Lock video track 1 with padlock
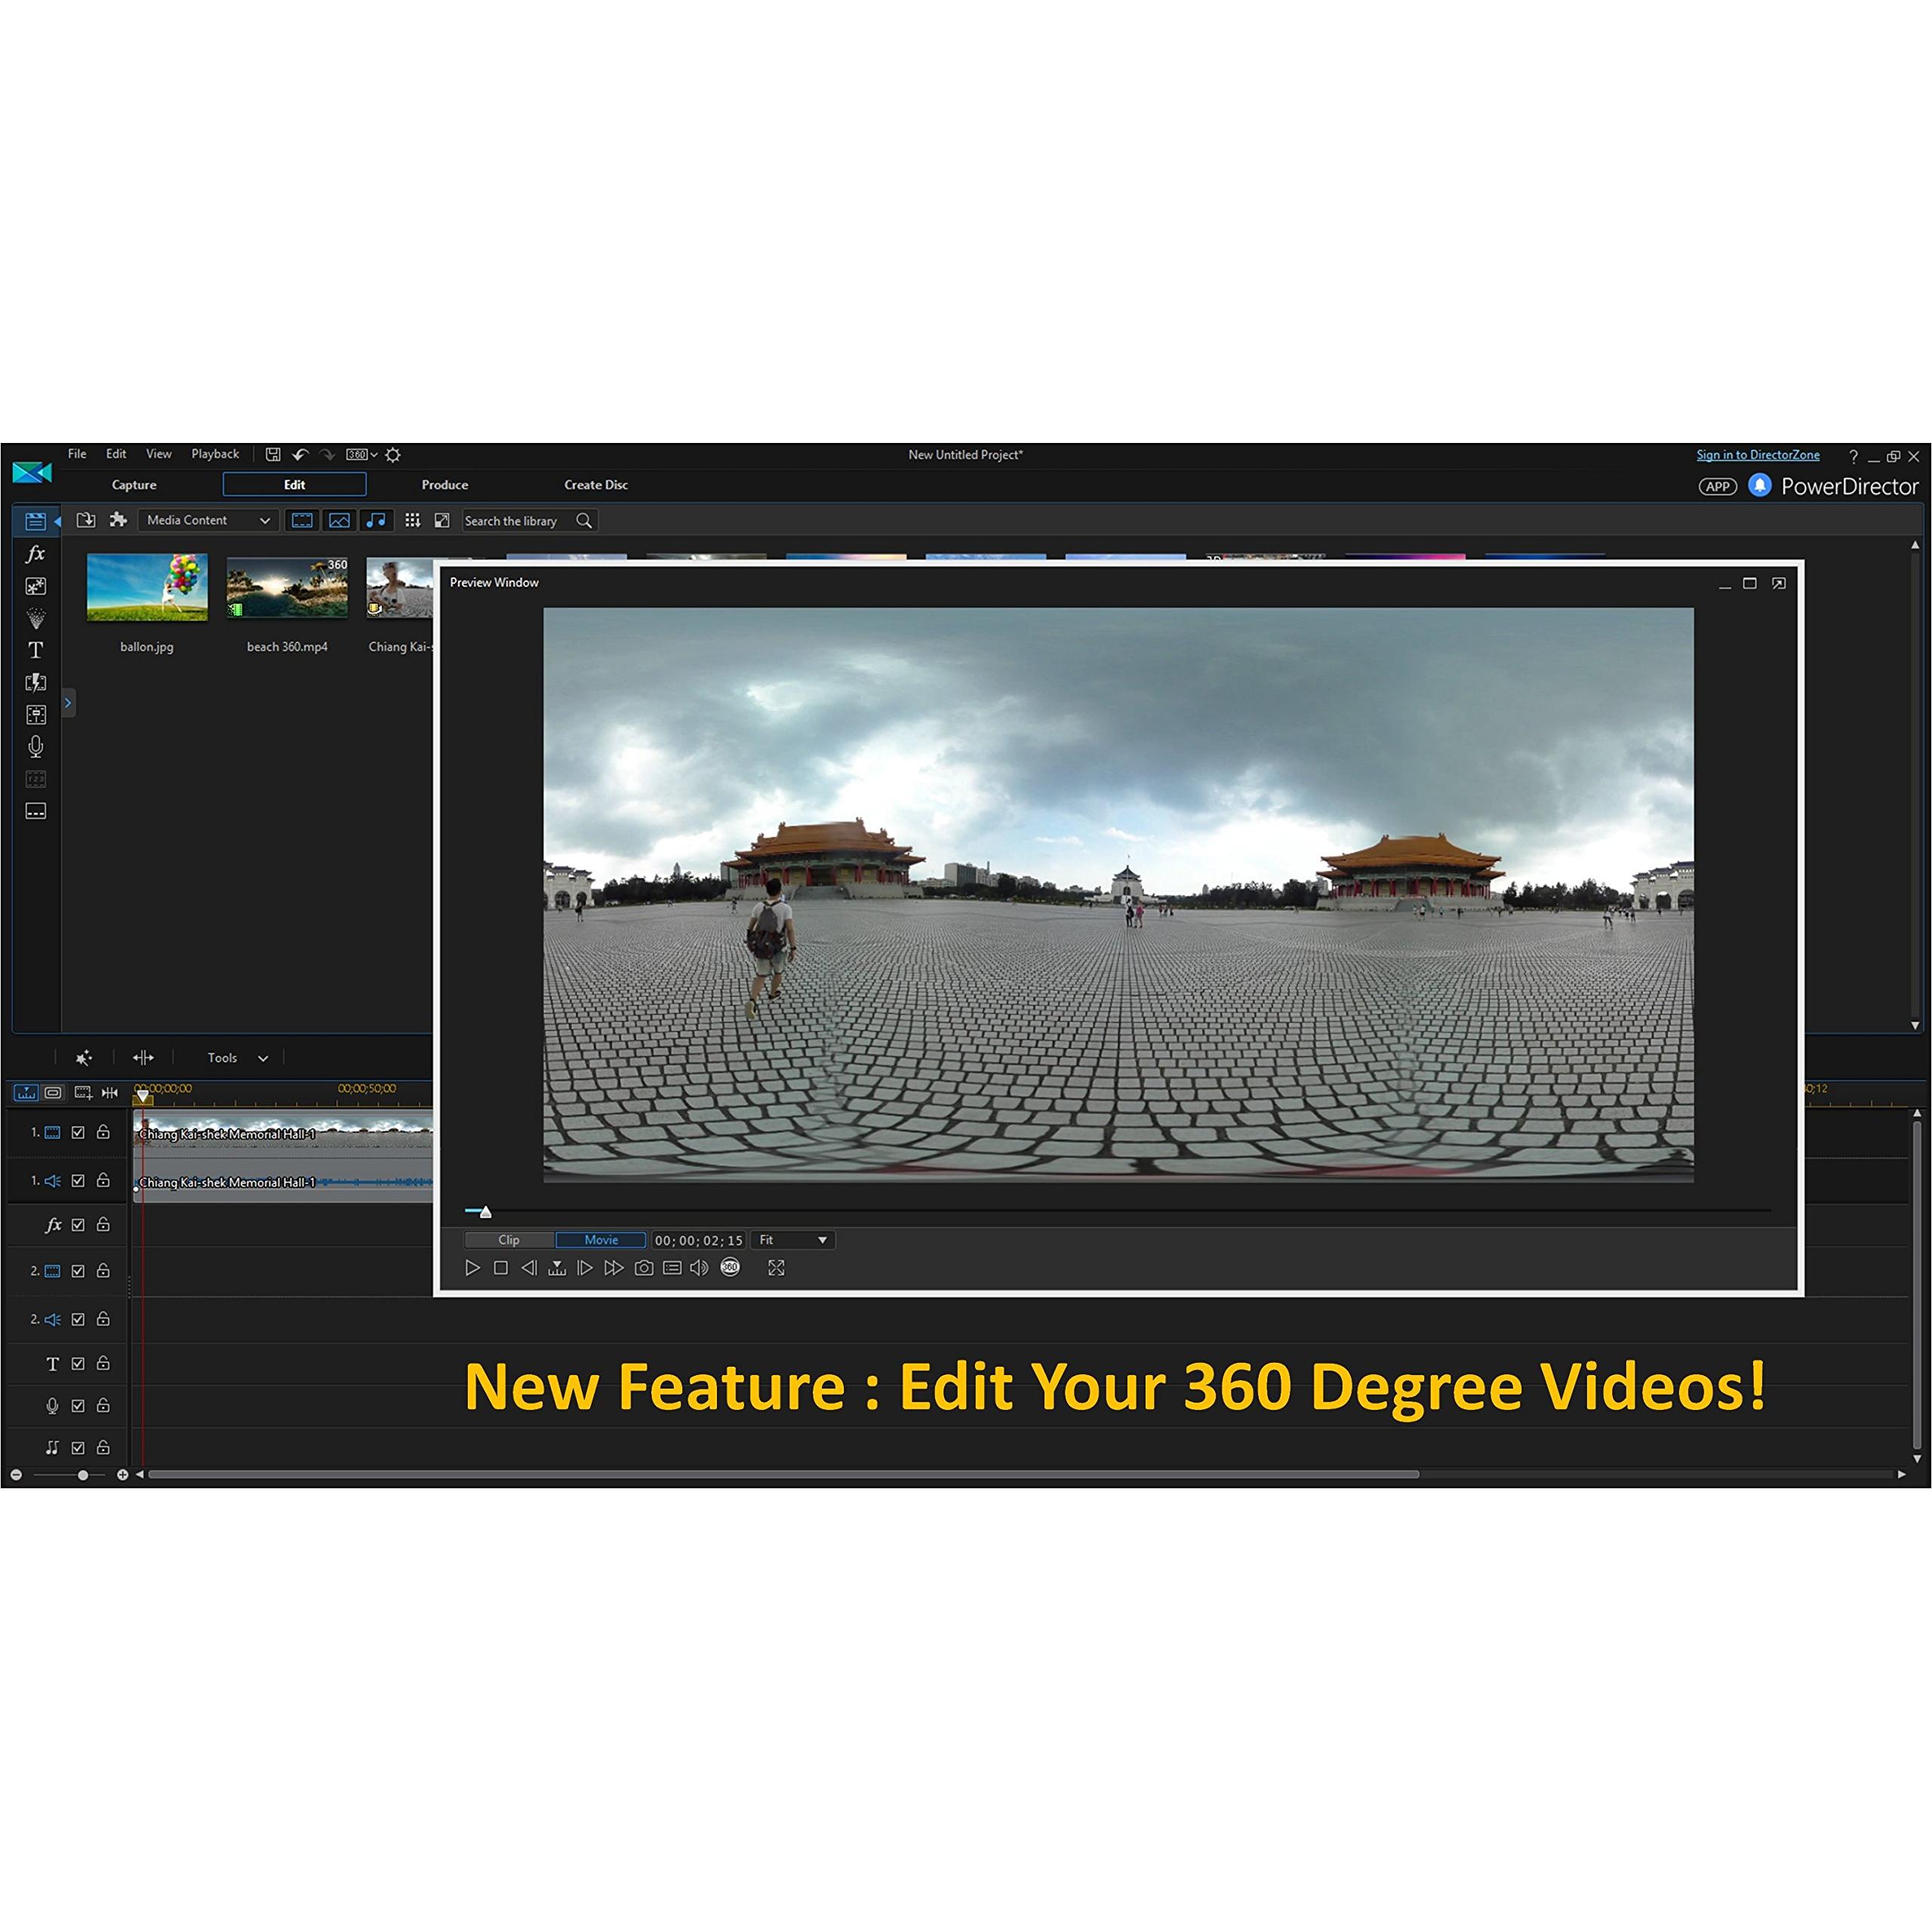Viewport: 1932px width, 1932px height. click(103, 1132)
